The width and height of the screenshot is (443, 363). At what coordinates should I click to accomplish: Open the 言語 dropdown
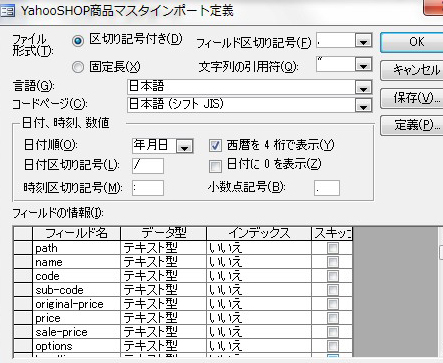[x=363, y=88]
